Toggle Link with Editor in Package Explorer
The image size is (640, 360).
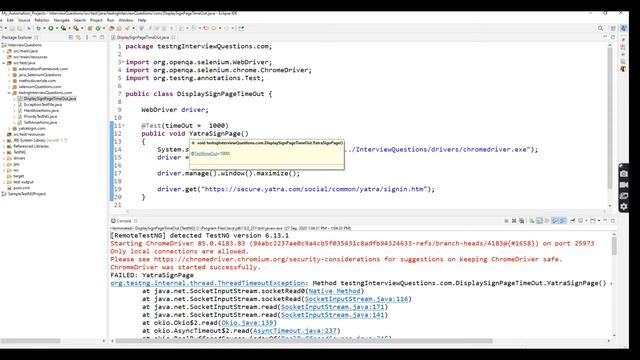[x=78, y=37]
